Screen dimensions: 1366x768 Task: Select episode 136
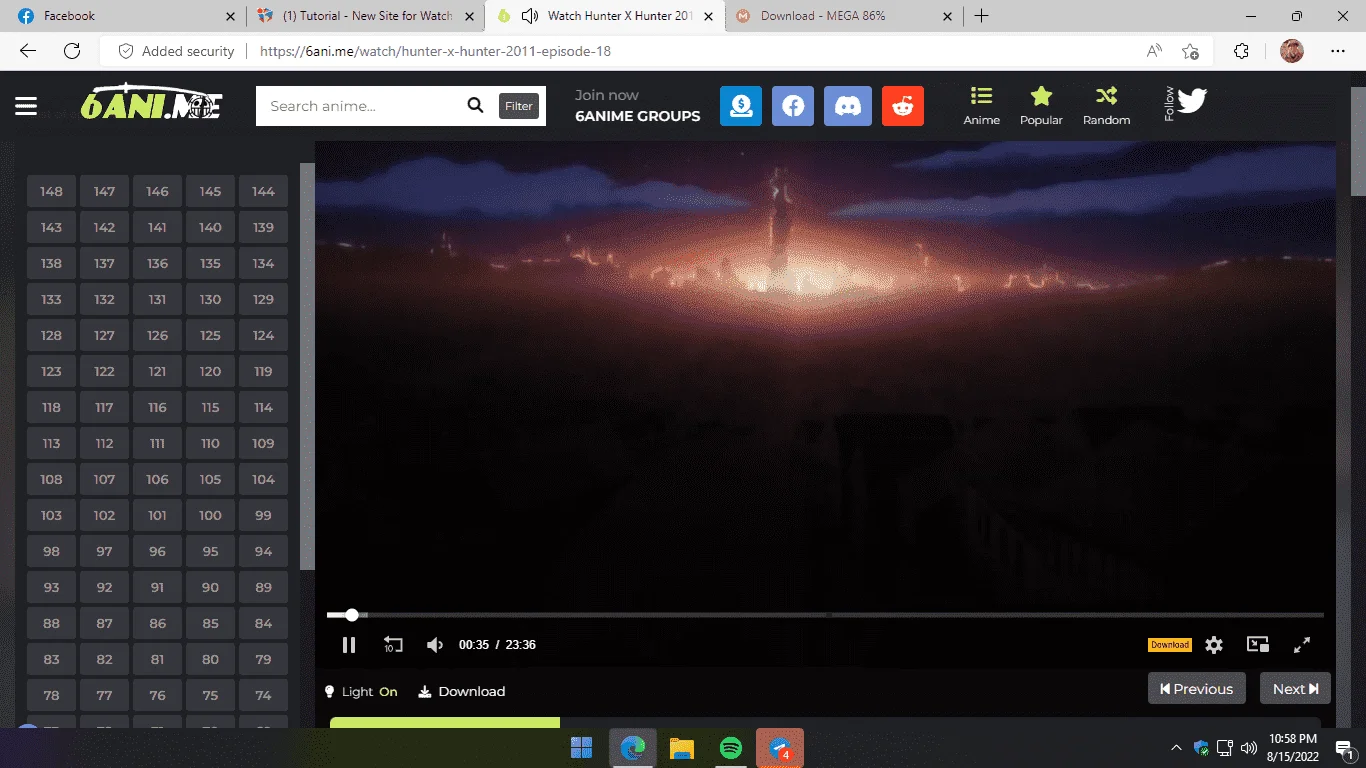(157, 263)
